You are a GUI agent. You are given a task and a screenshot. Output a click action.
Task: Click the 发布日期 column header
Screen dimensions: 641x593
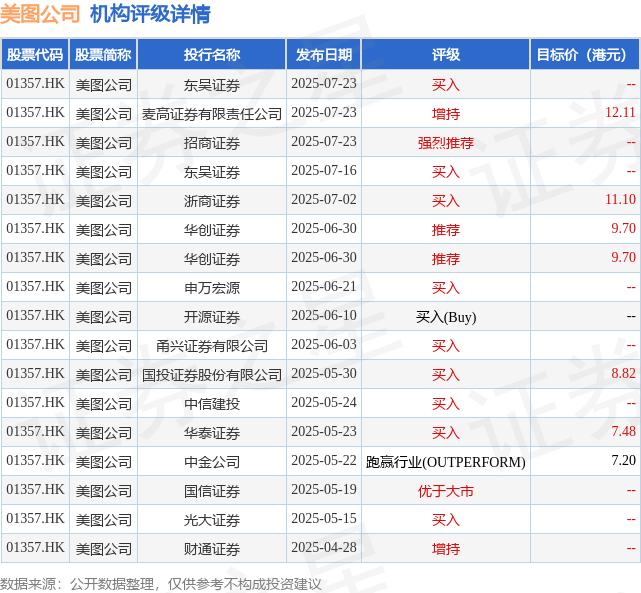pos(324,54)
